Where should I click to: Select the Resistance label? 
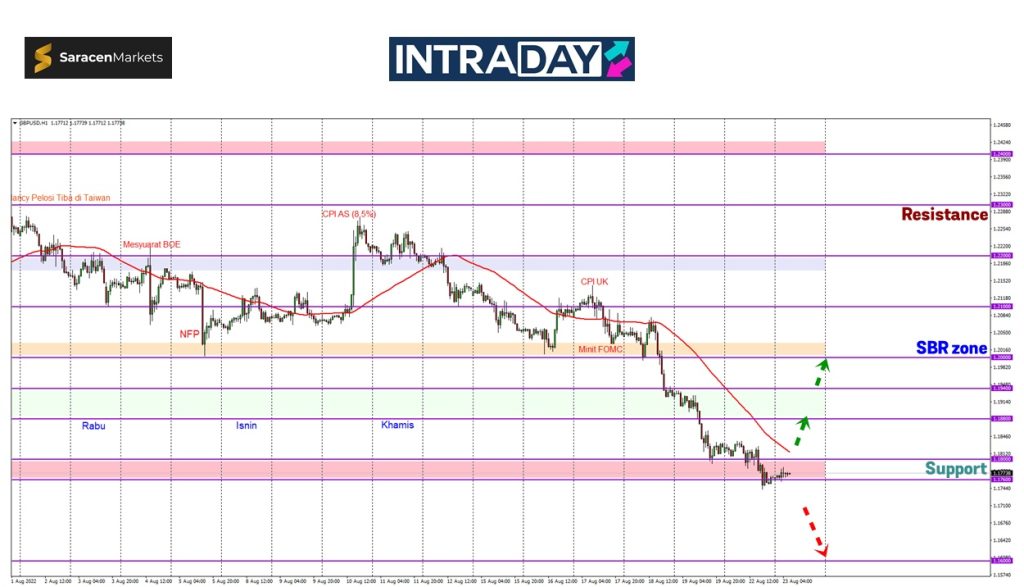coord(943,214)
